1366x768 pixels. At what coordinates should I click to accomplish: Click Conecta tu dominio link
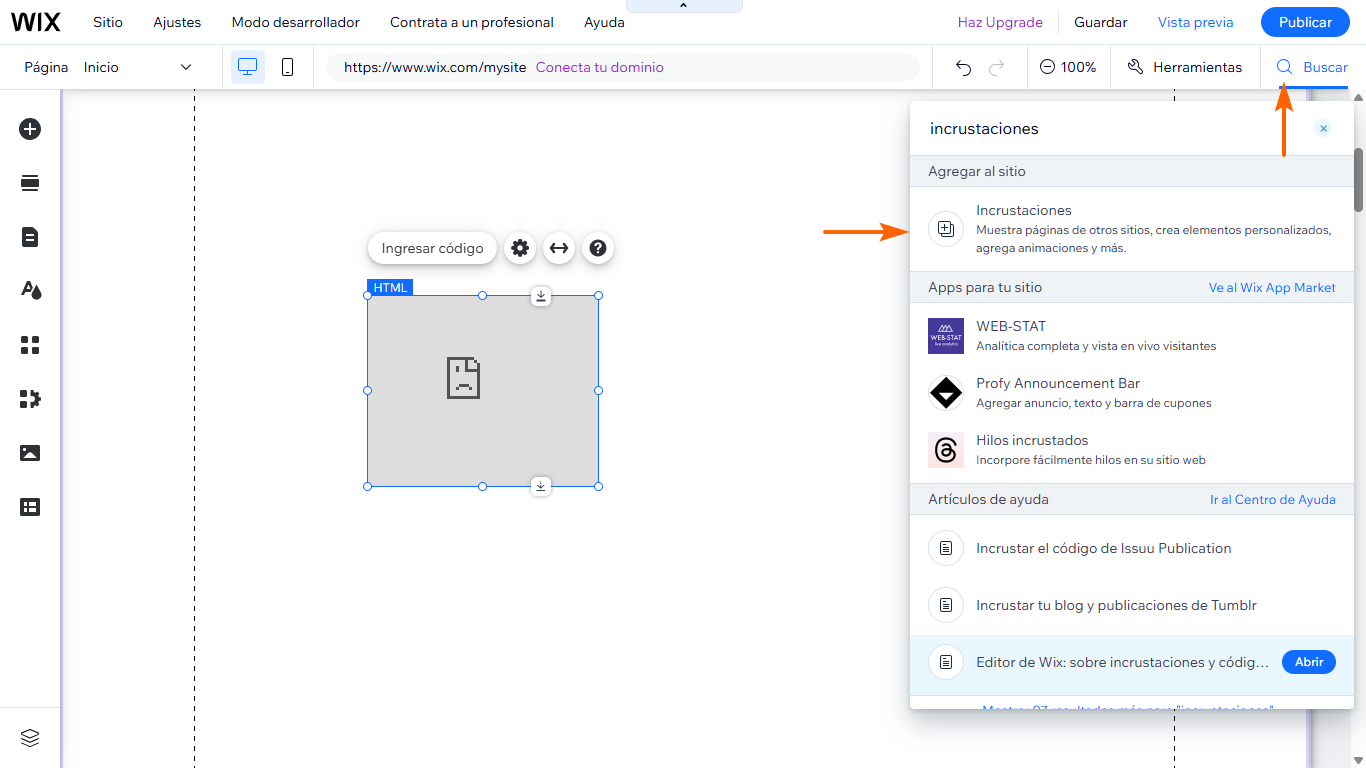(x=600, y=67)
